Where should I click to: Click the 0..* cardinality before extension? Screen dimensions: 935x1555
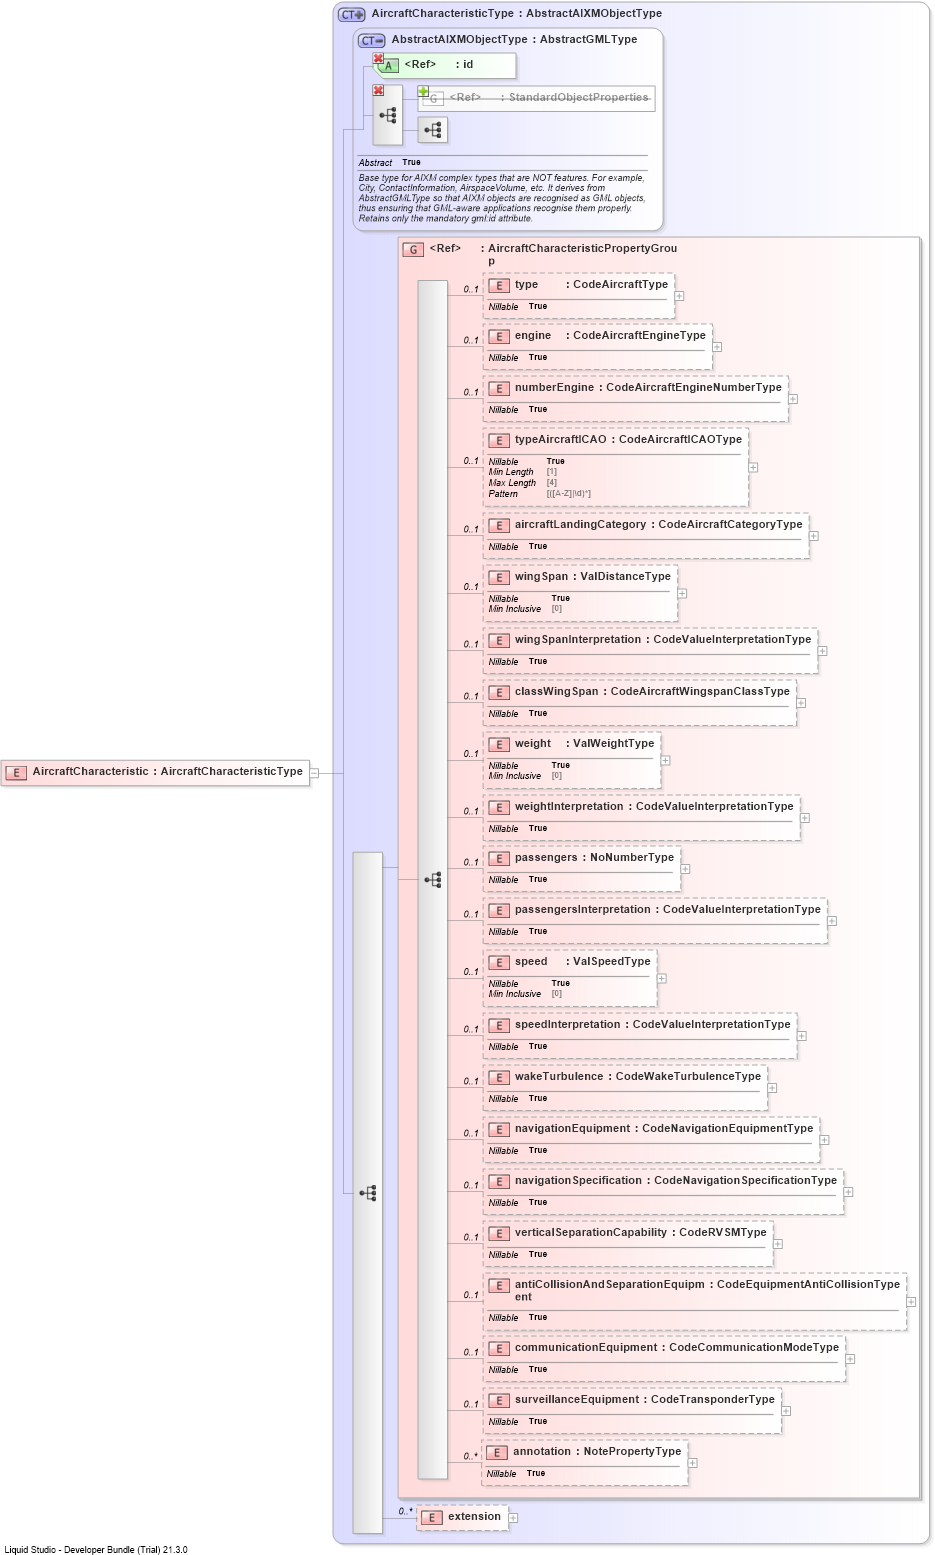click(405, 1511)
